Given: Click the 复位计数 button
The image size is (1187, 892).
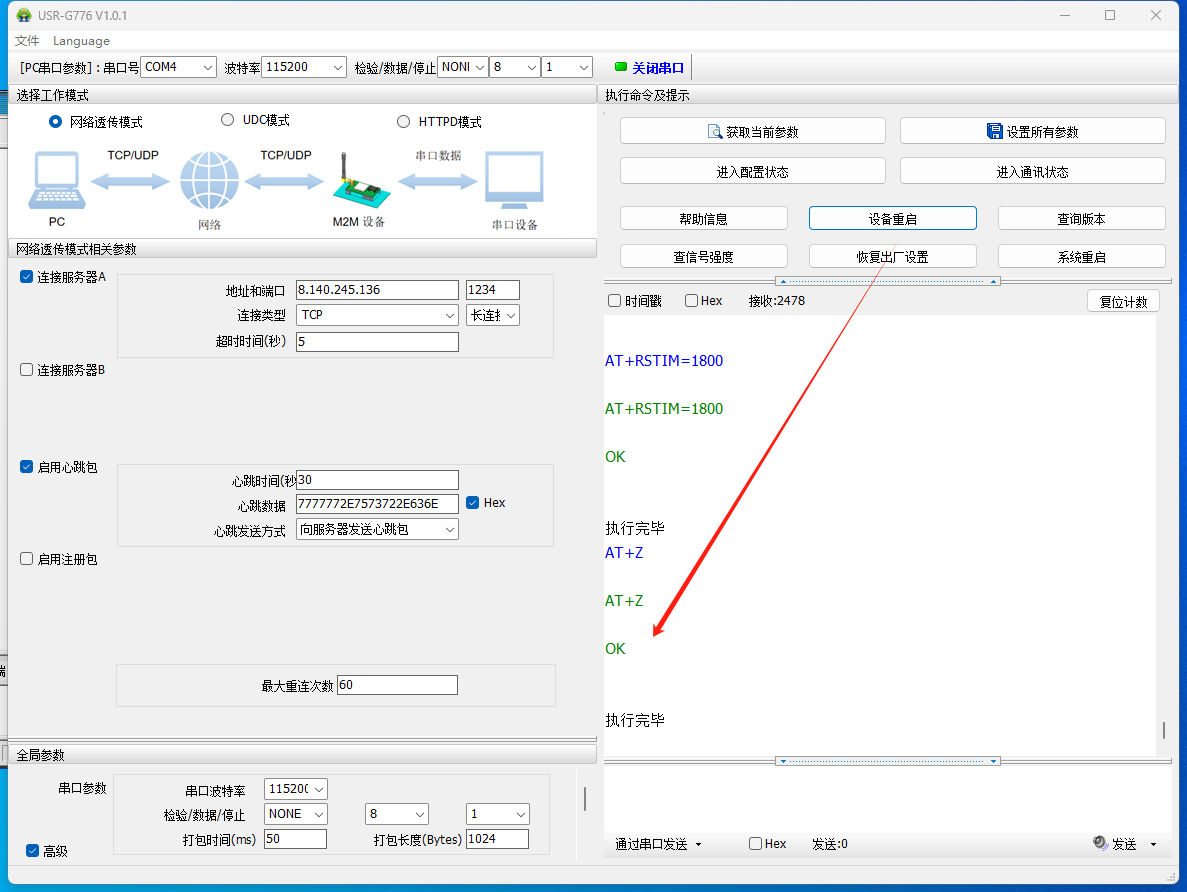Looking at the screenshot, I should click(1123, 302).
